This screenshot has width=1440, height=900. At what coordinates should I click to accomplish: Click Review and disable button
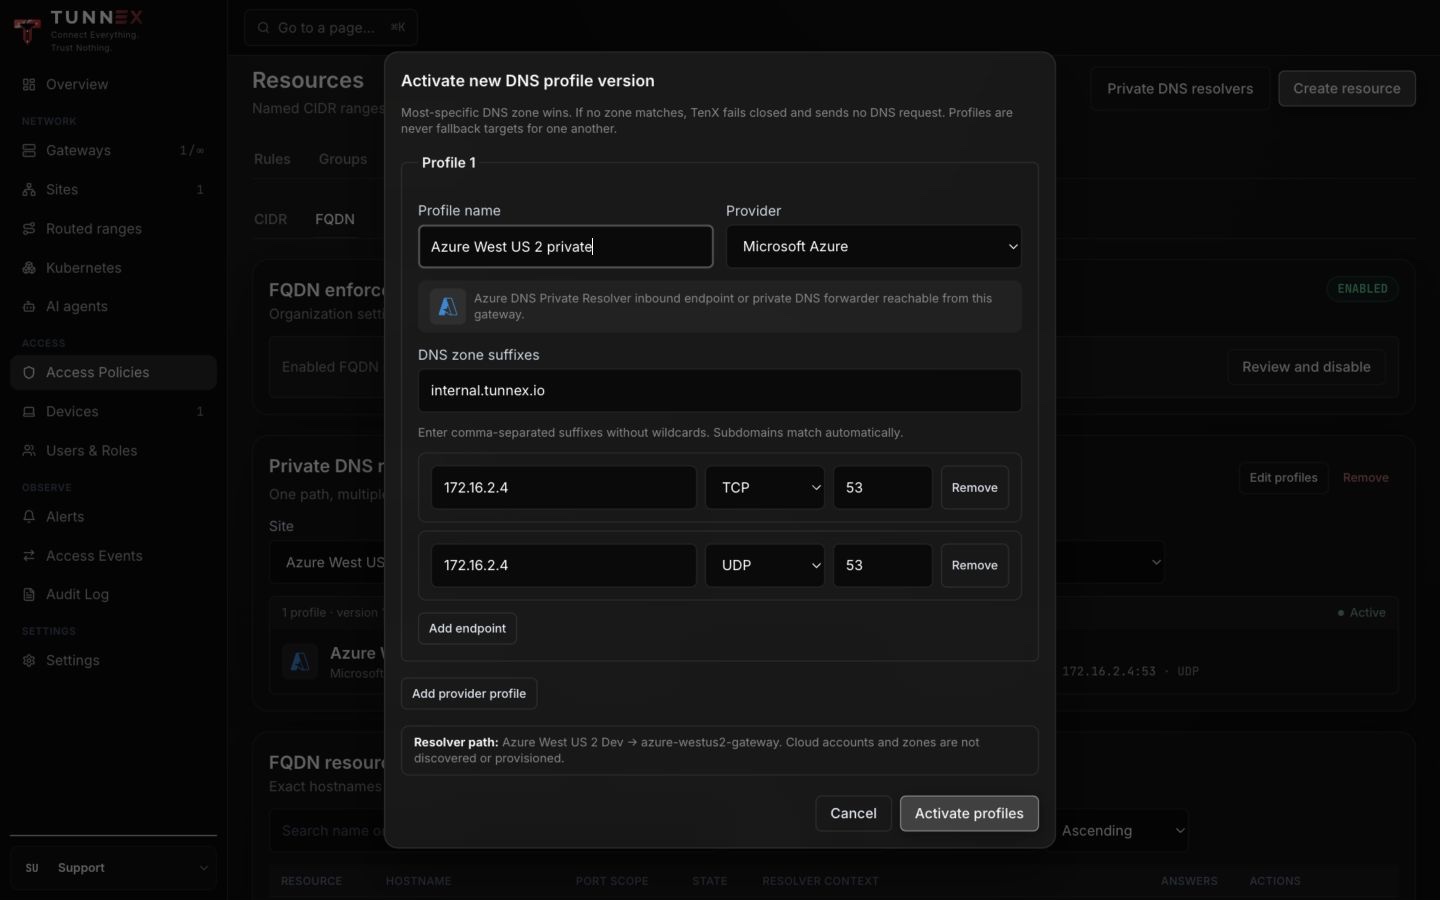pyautogui.click(x=1306, y=367)
